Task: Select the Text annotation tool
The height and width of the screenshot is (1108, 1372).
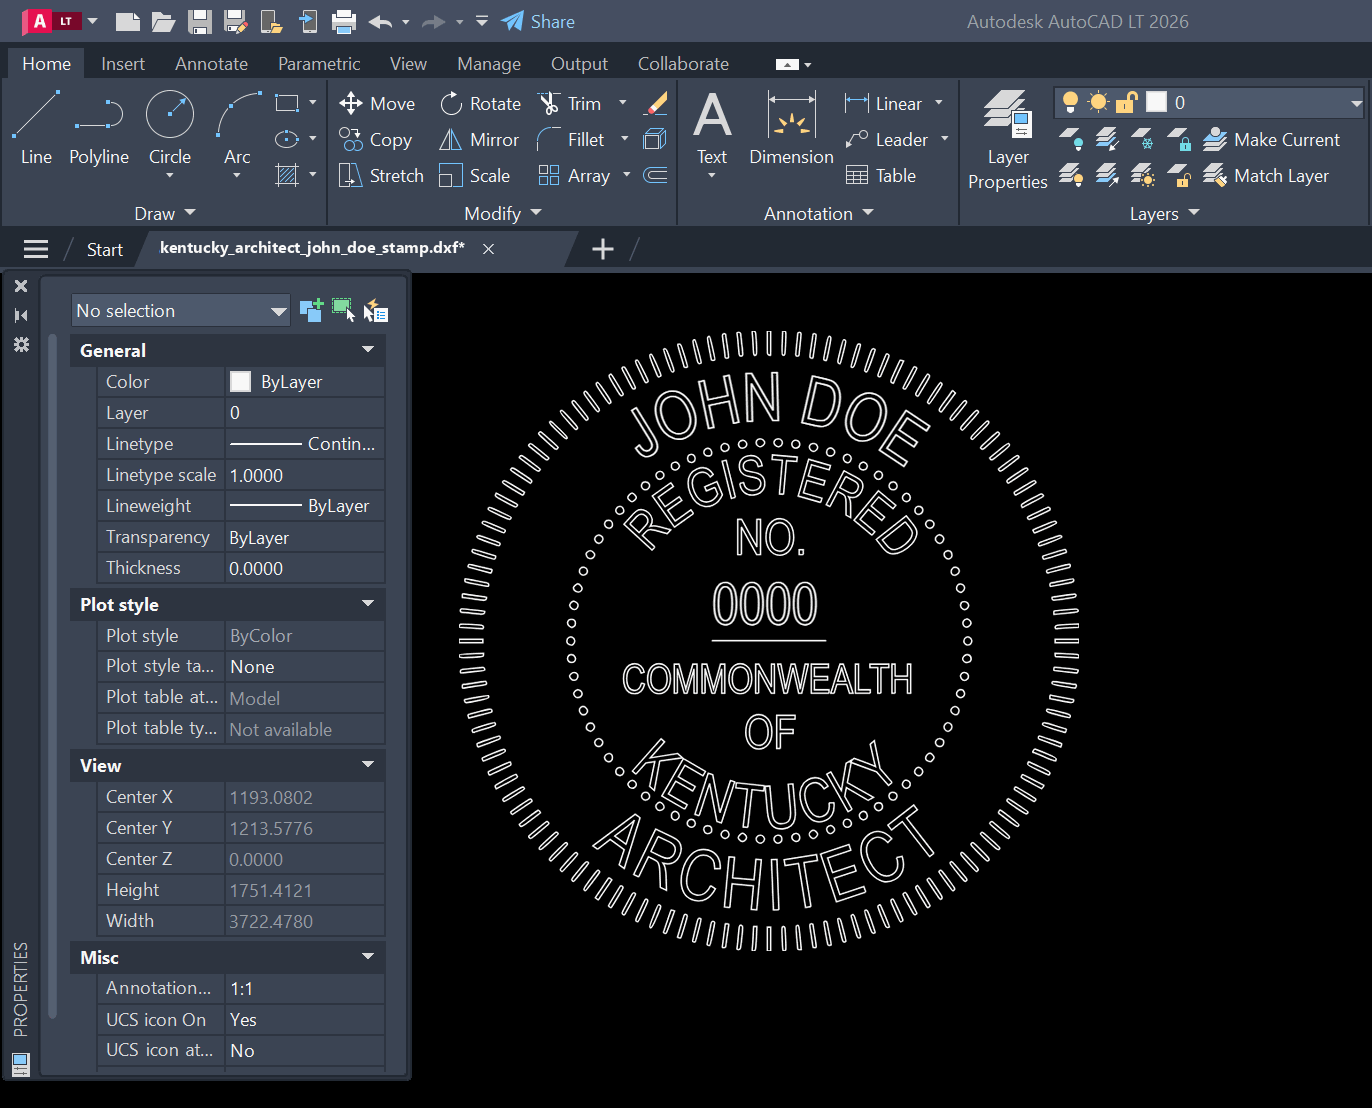Action: pos(712,127)
